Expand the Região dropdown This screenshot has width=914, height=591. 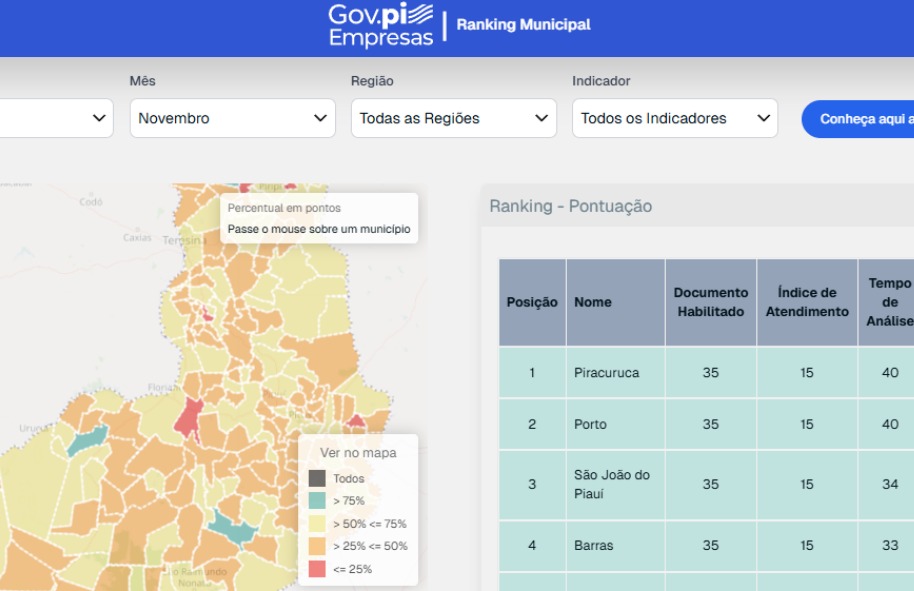(x=453, y=118)
